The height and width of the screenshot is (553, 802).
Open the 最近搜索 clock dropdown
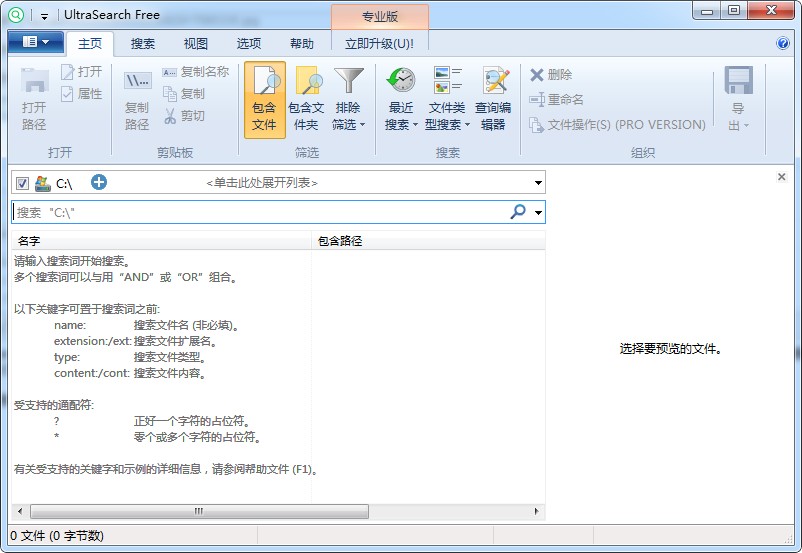tap(402, 100)
